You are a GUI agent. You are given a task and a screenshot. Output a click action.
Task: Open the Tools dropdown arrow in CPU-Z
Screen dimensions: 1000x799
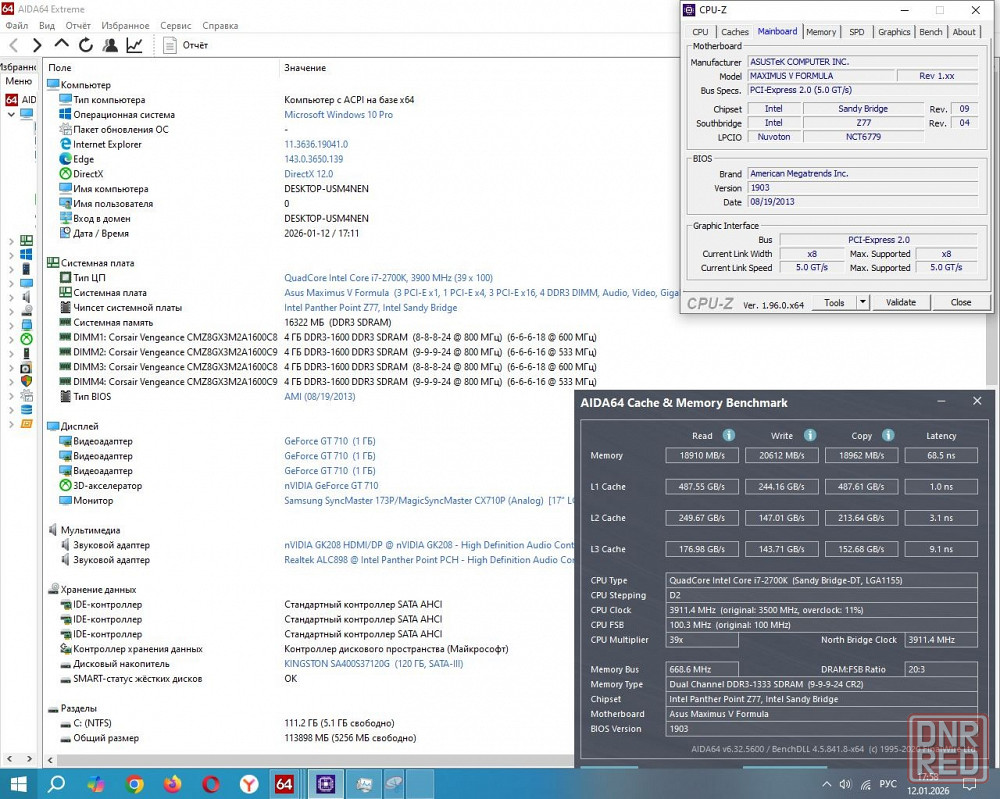(863, 302)
